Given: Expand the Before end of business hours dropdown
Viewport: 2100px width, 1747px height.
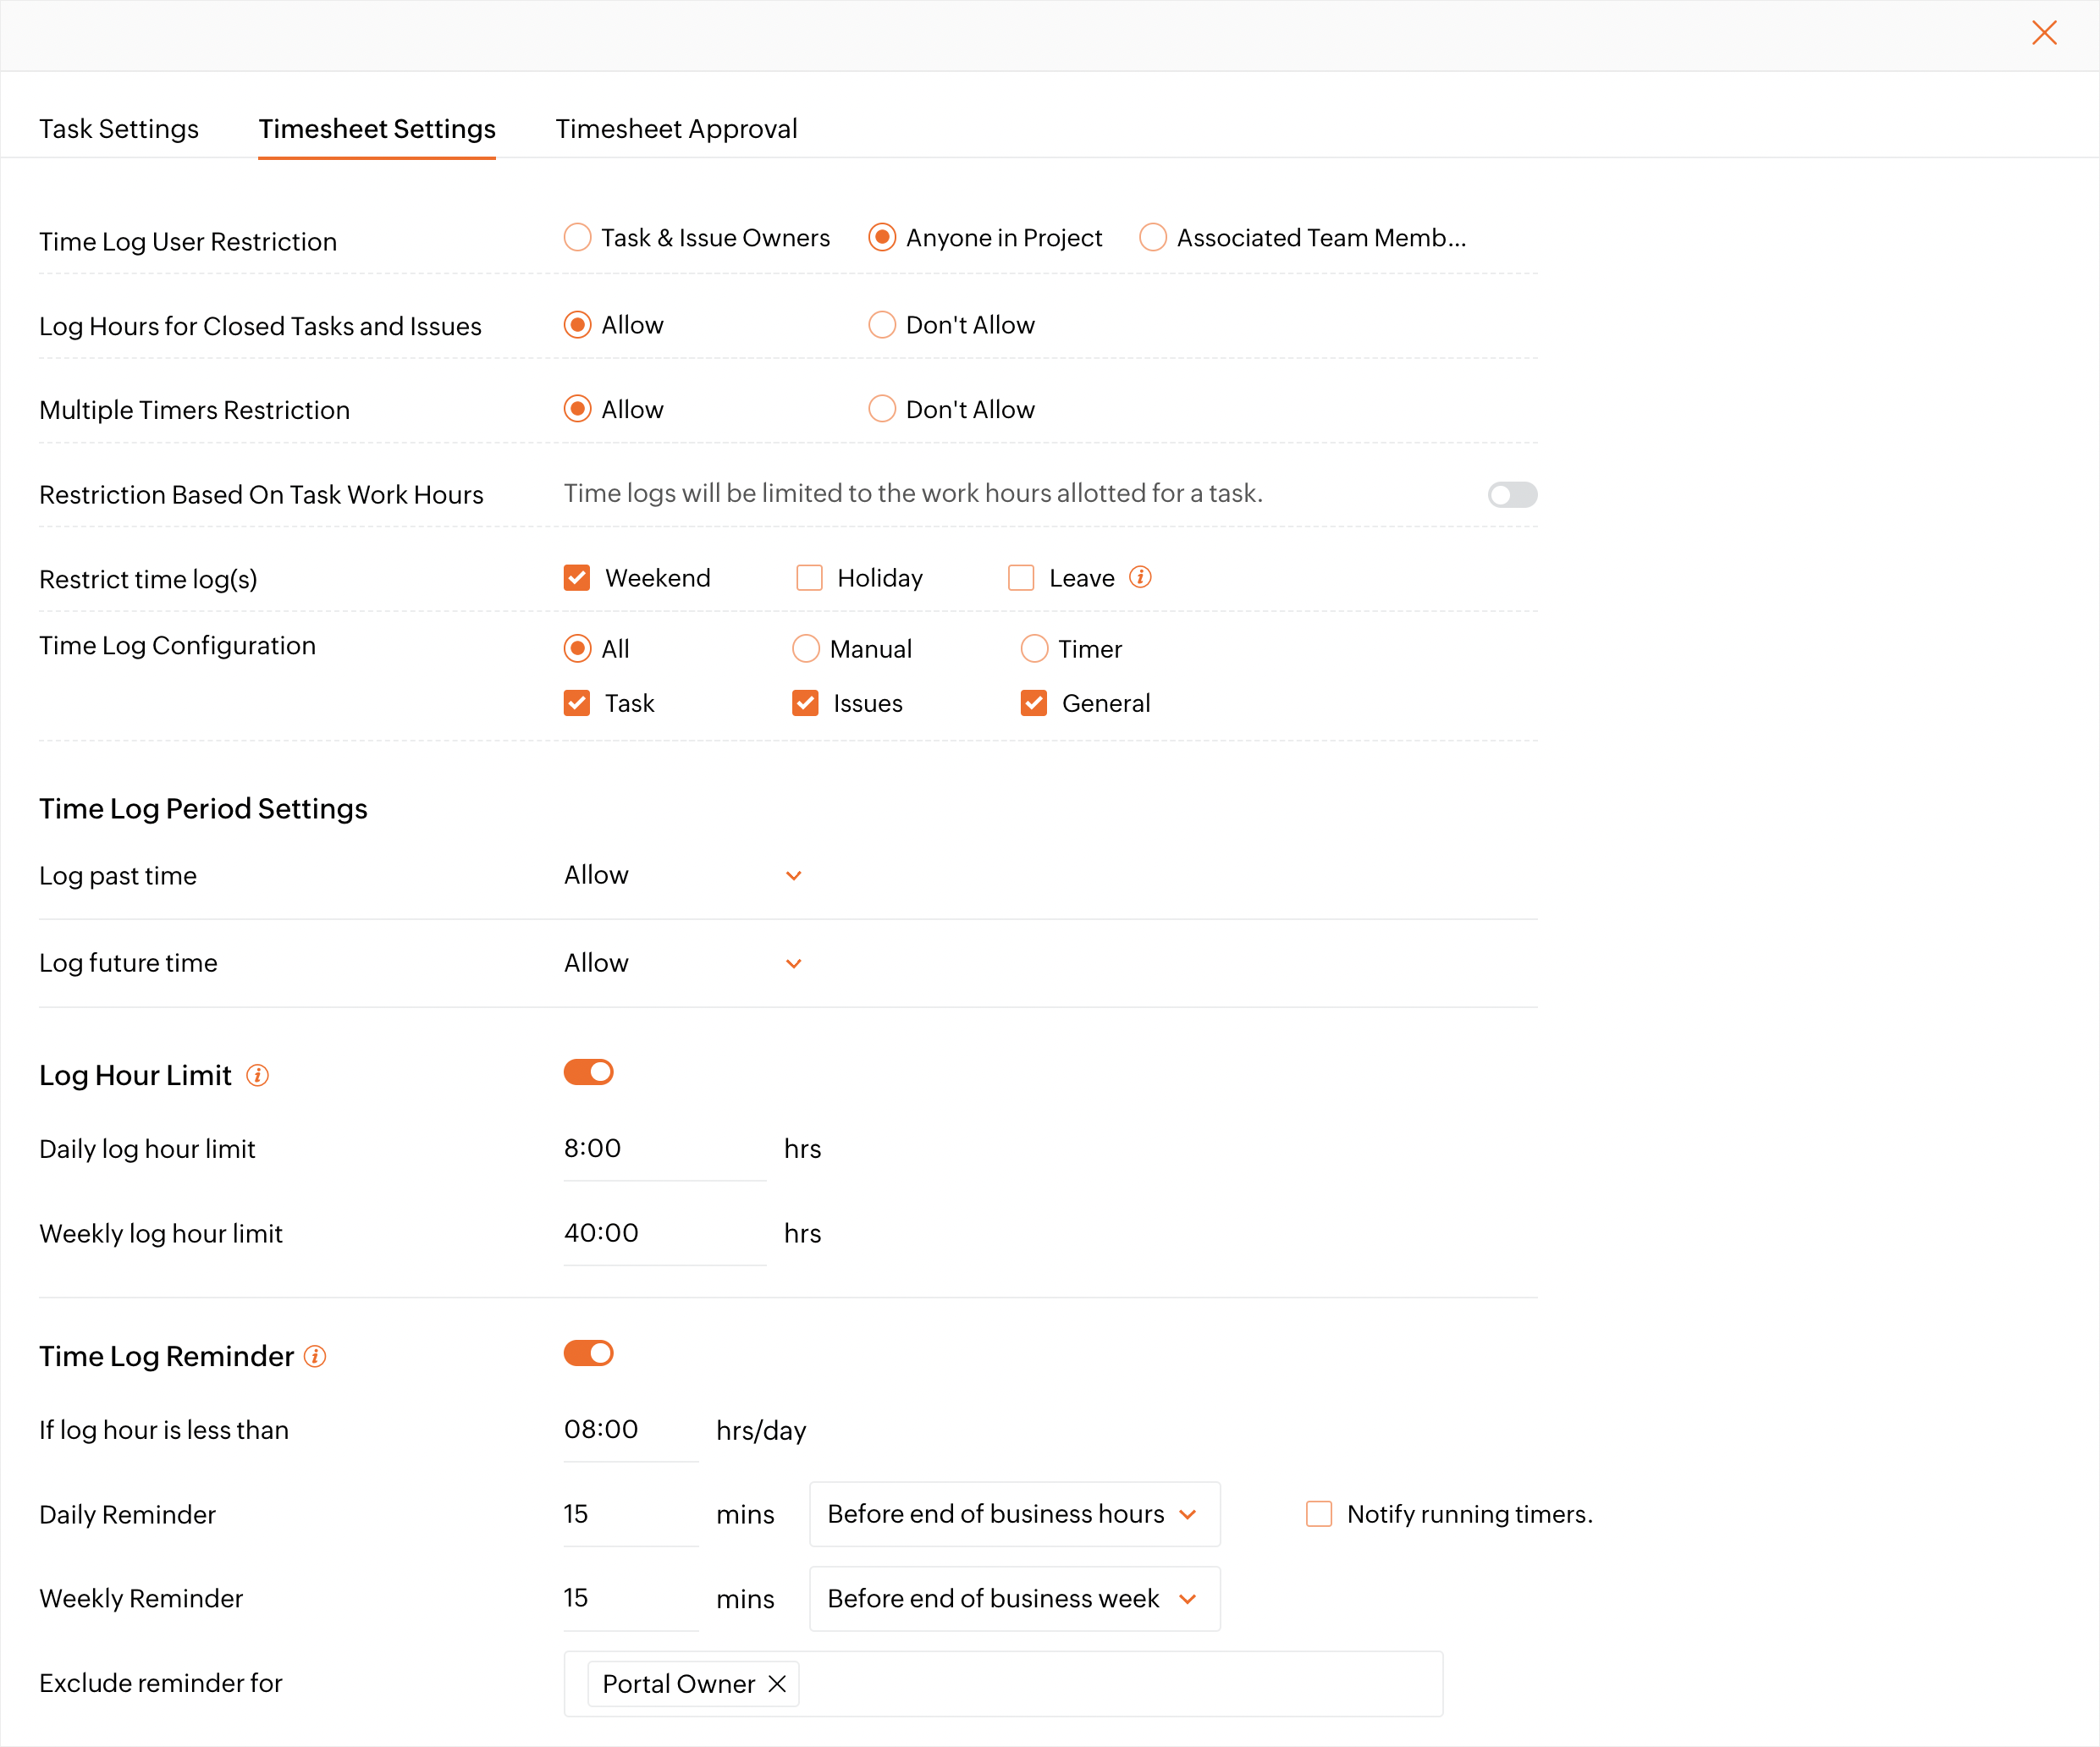Looking at the screenshot, I should tap(1014, 1514).
